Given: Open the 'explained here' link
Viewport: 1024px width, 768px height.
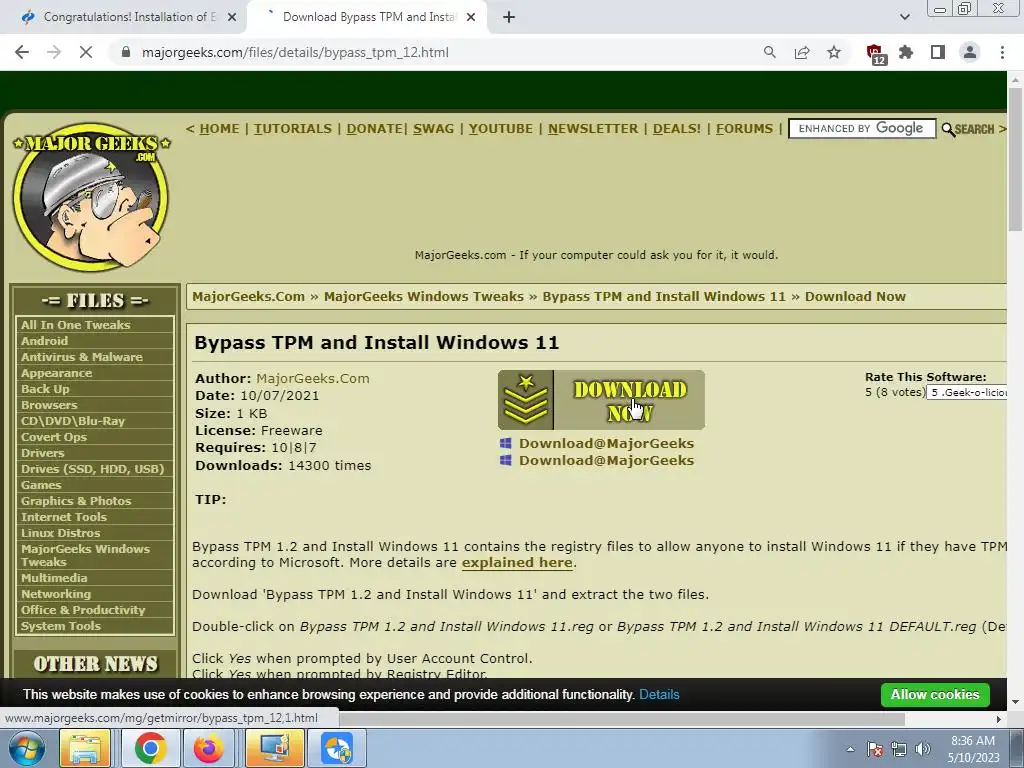Looking at the screenshot, I should tap(517, 562).
